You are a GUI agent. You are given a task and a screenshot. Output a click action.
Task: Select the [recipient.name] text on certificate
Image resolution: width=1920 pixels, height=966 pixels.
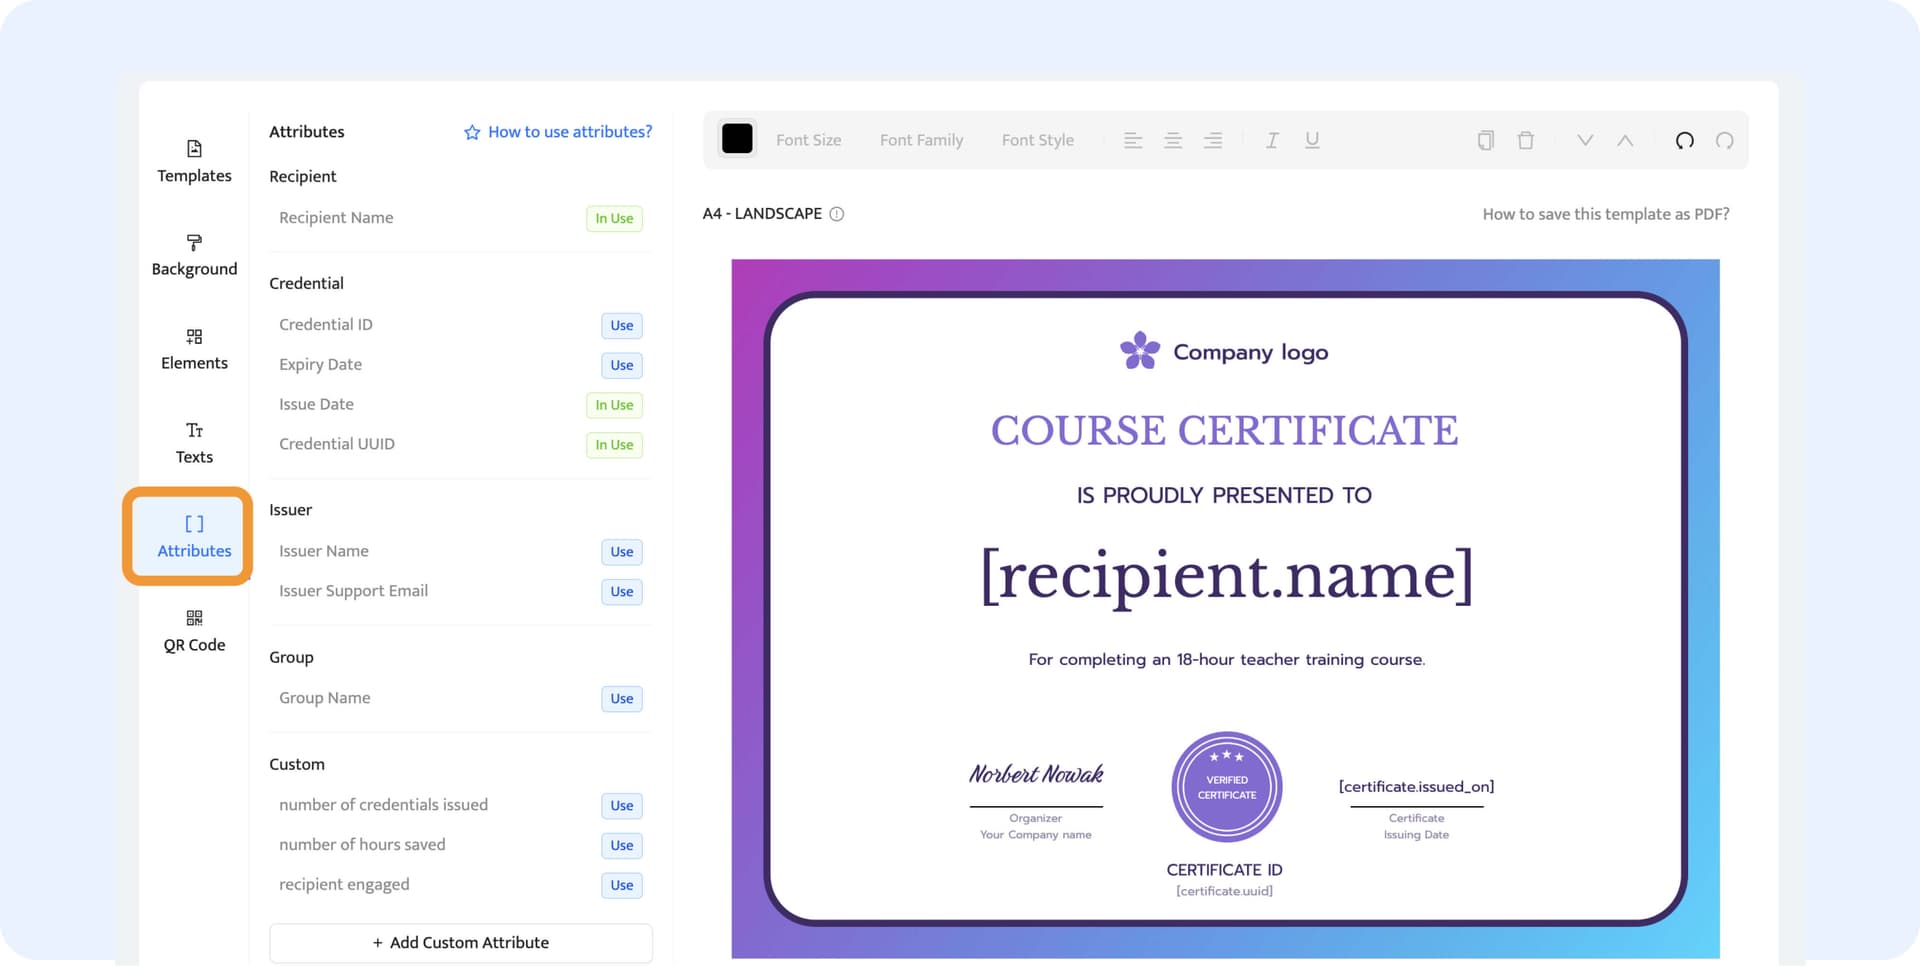point(1226,575)
